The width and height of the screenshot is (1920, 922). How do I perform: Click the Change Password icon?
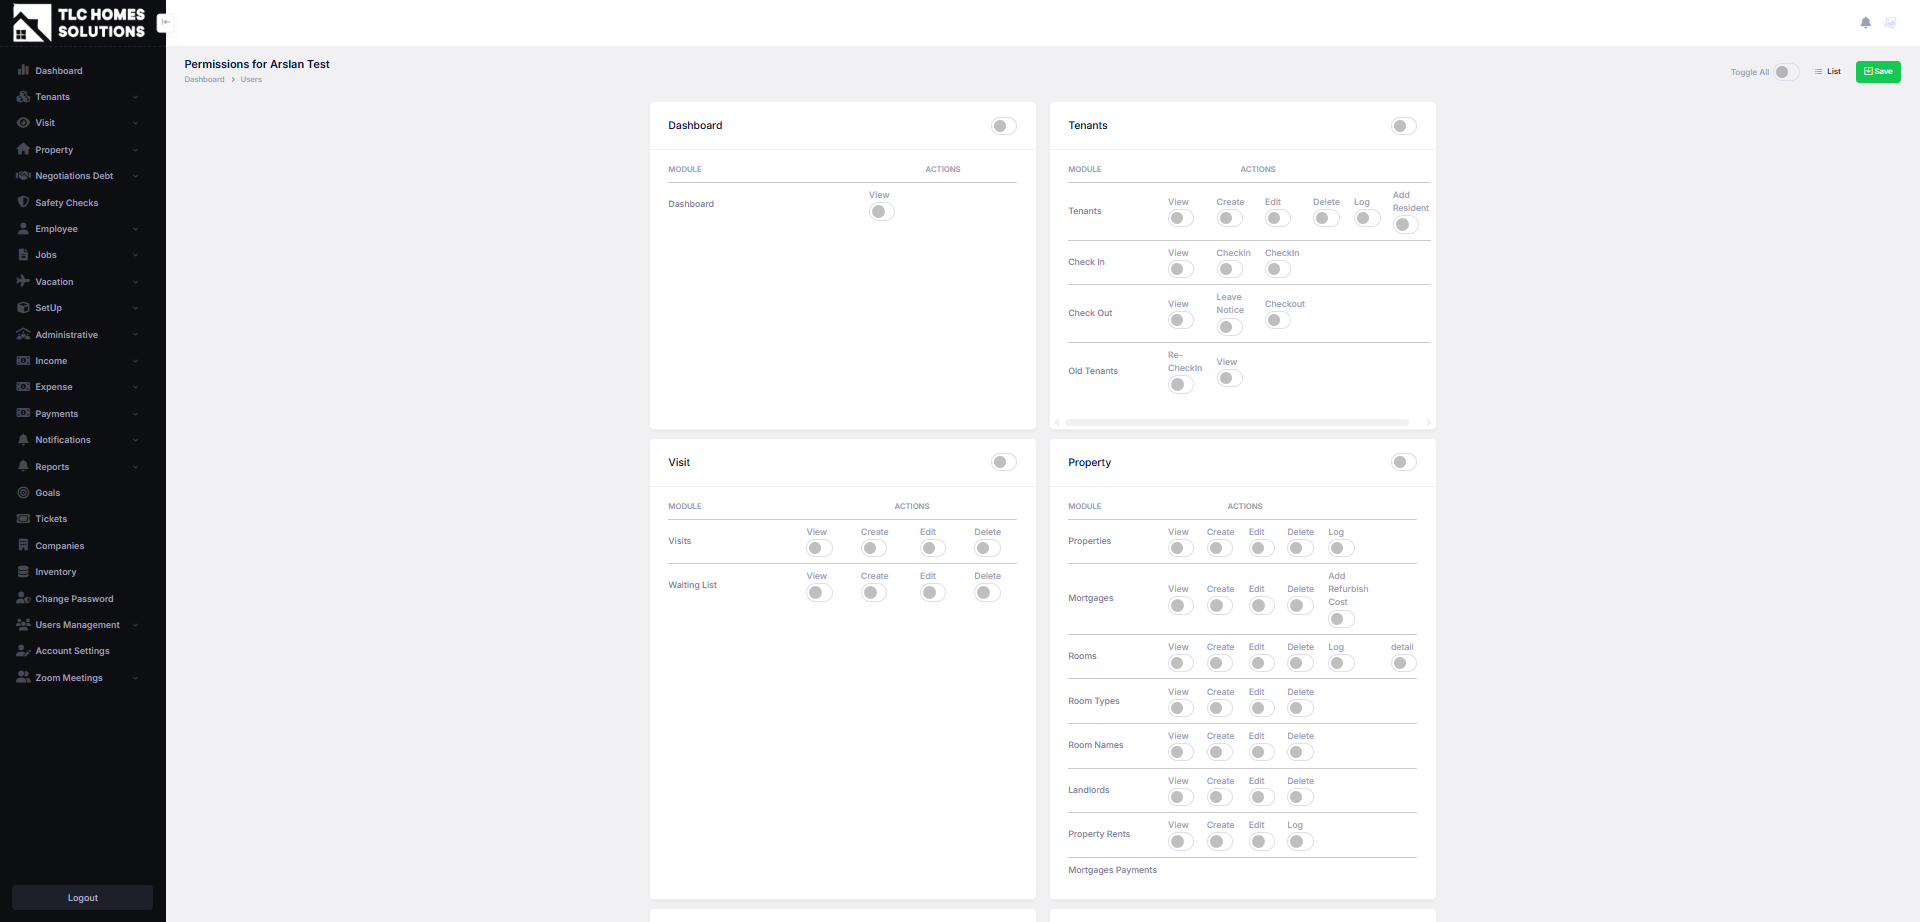coord(23,599)
